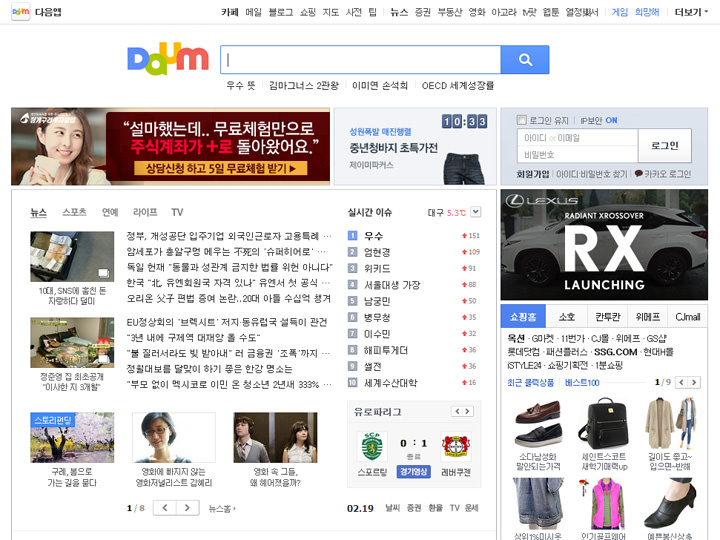Go to previous news page arrow
720x540 pixels.
[x=165, y=508]
